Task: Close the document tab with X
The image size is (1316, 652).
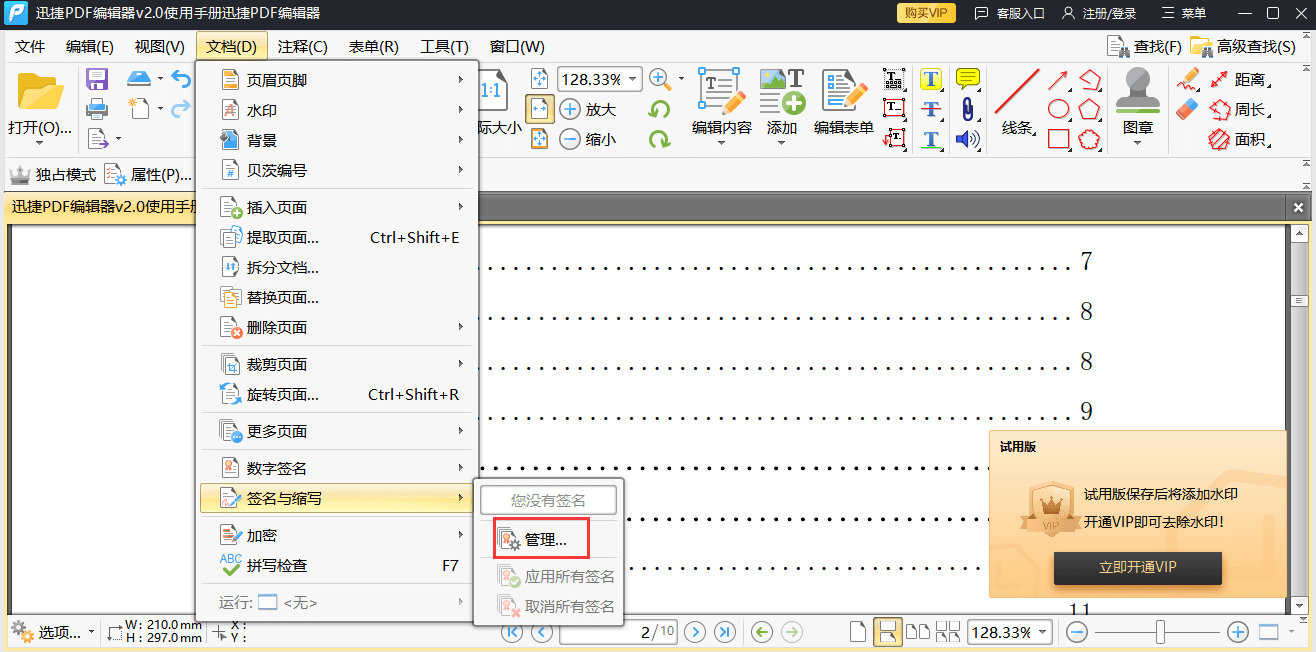Action: click(x=1298, y=208)
